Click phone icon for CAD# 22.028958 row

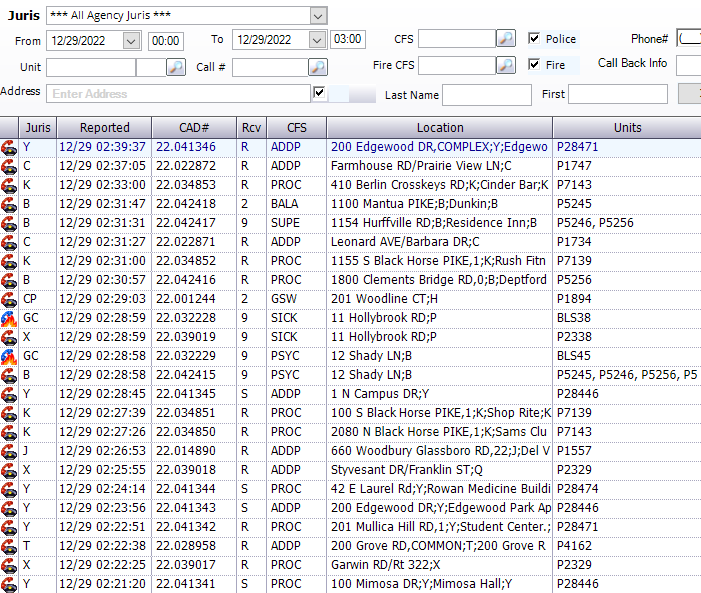(x=9, y=546)
